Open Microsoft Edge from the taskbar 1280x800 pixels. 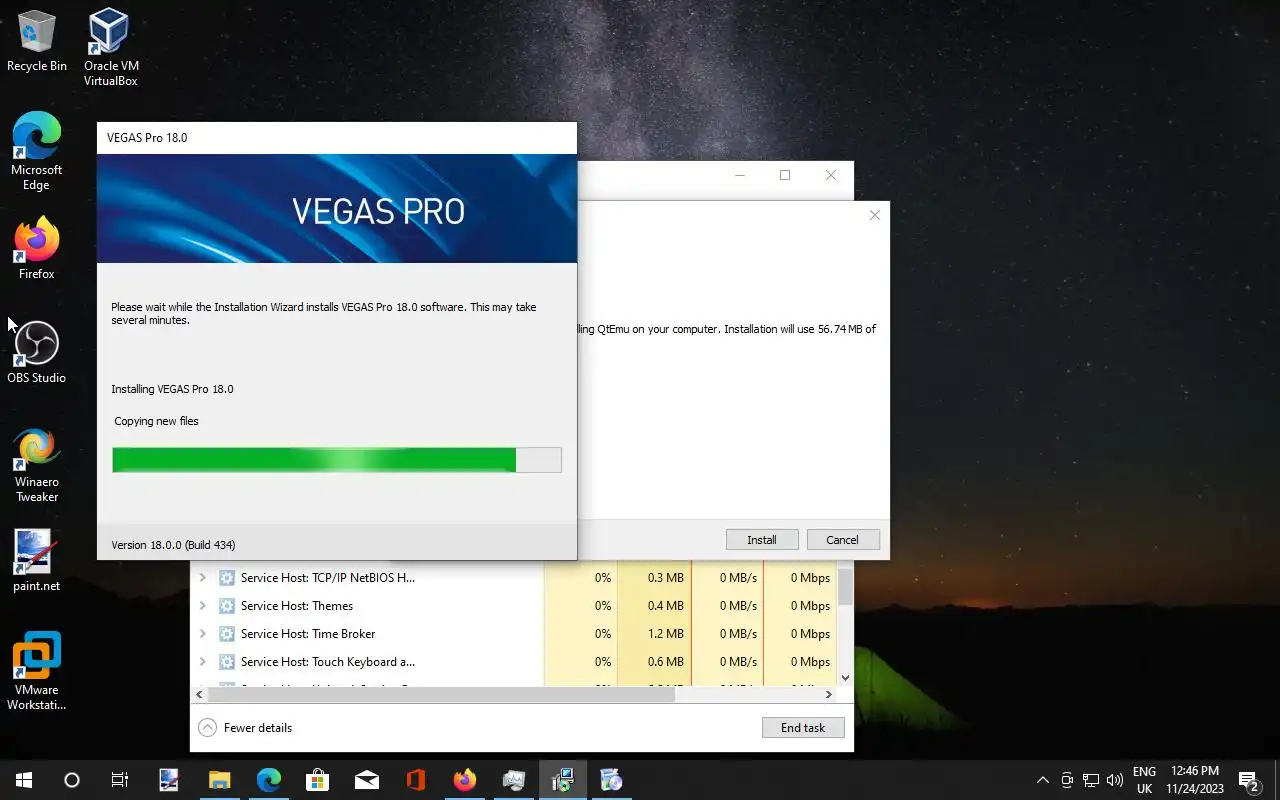click(x=268, y=780)
